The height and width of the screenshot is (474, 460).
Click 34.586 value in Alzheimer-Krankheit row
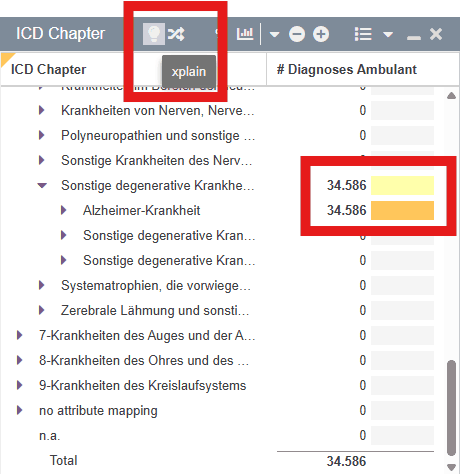[346, 210]
